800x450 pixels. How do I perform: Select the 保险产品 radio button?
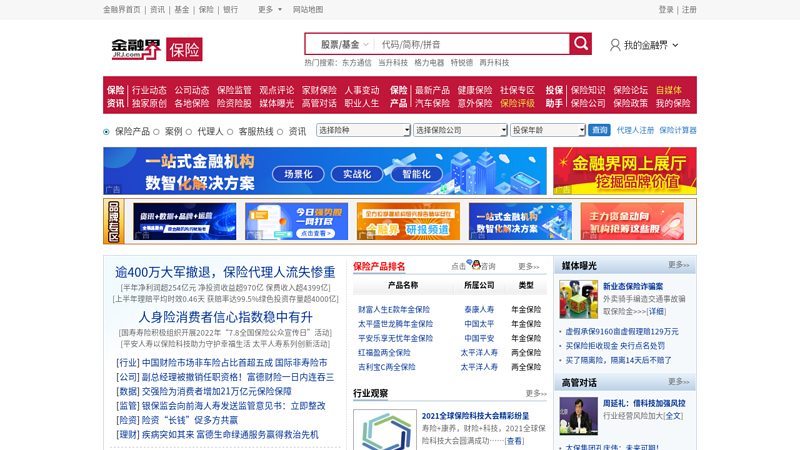[106, 132]
